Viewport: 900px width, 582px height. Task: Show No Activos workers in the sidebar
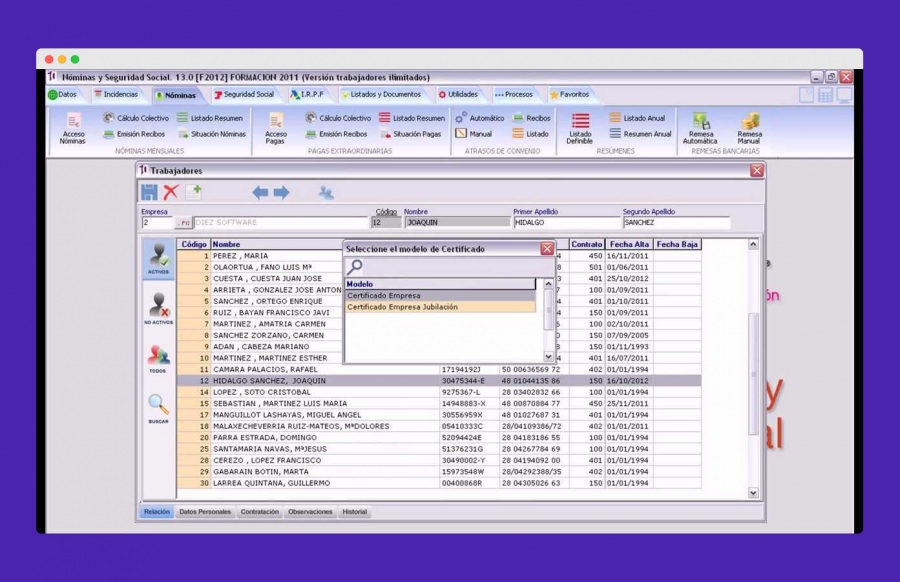158,309
